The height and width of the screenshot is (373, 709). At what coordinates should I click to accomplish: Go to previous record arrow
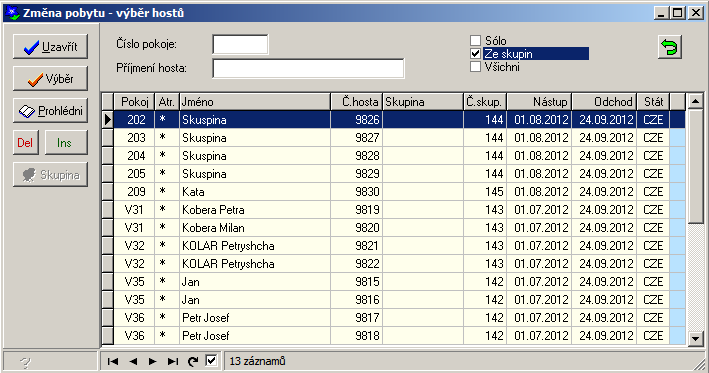(133, 361)
